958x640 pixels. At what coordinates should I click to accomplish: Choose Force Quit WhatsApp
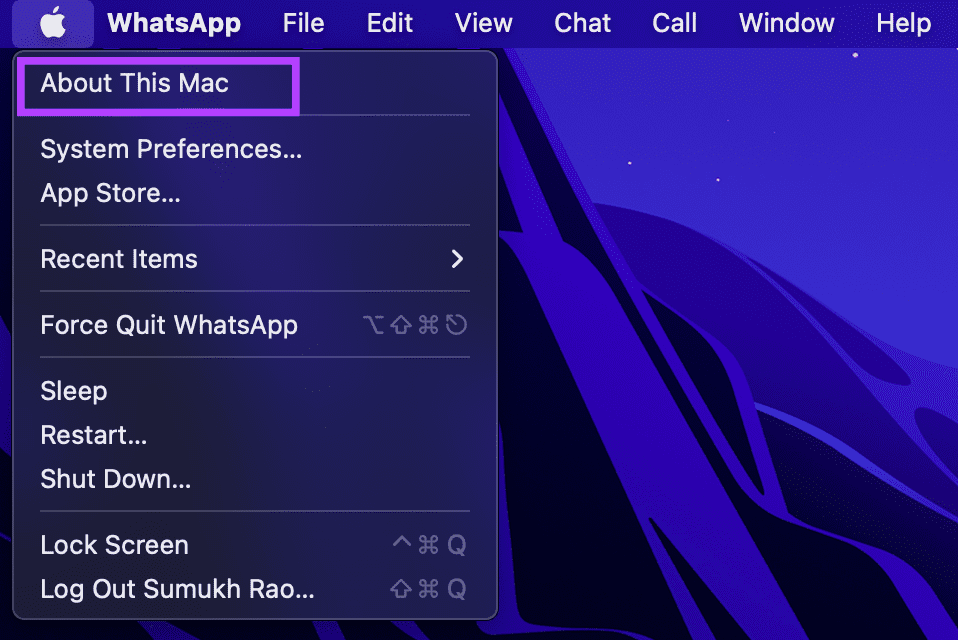255,325
